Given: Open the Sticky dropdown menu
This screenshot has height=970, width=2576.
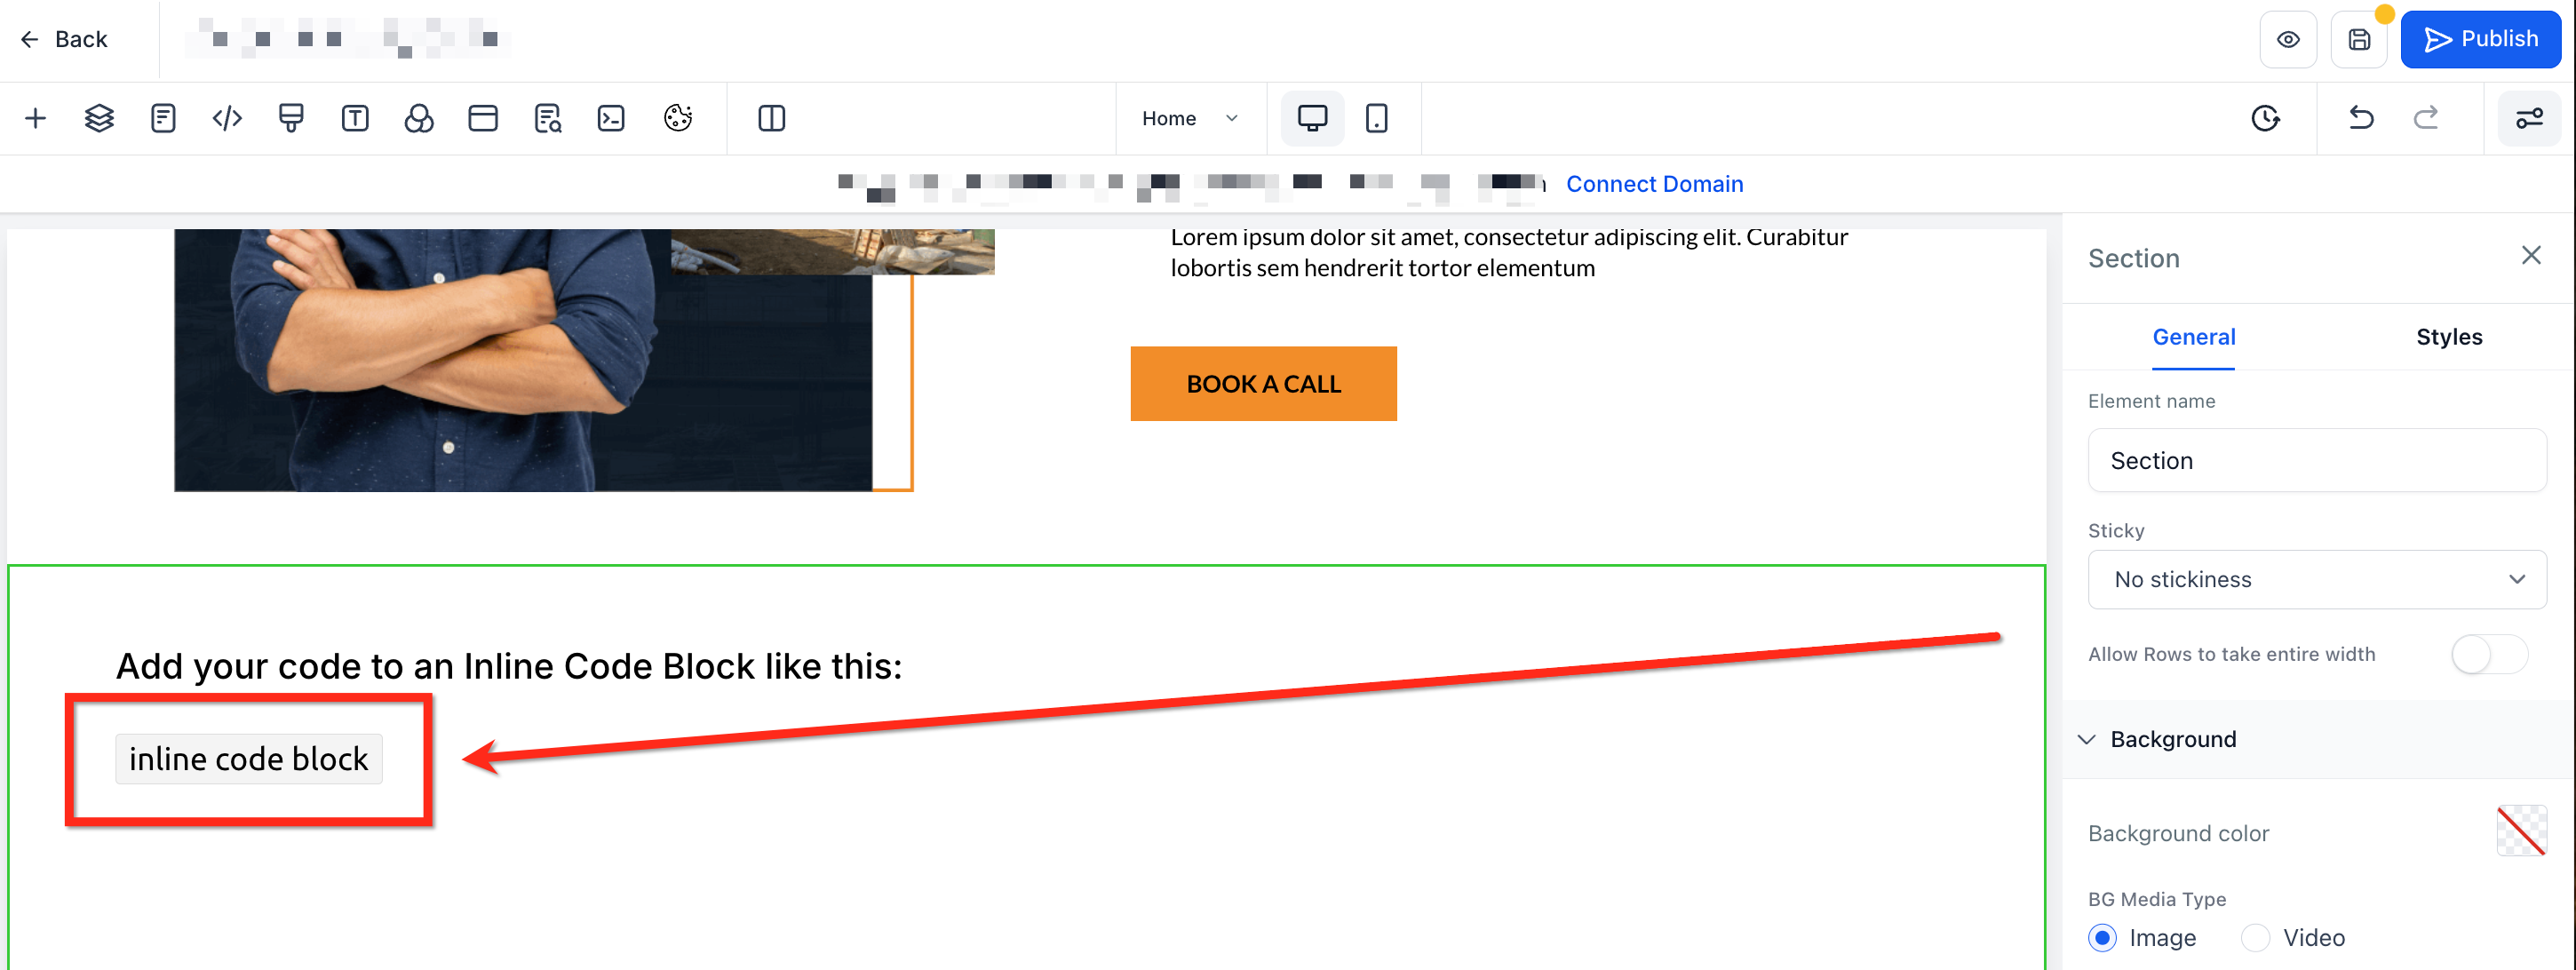Looking at the screenshot, I should coord(2316,580).
